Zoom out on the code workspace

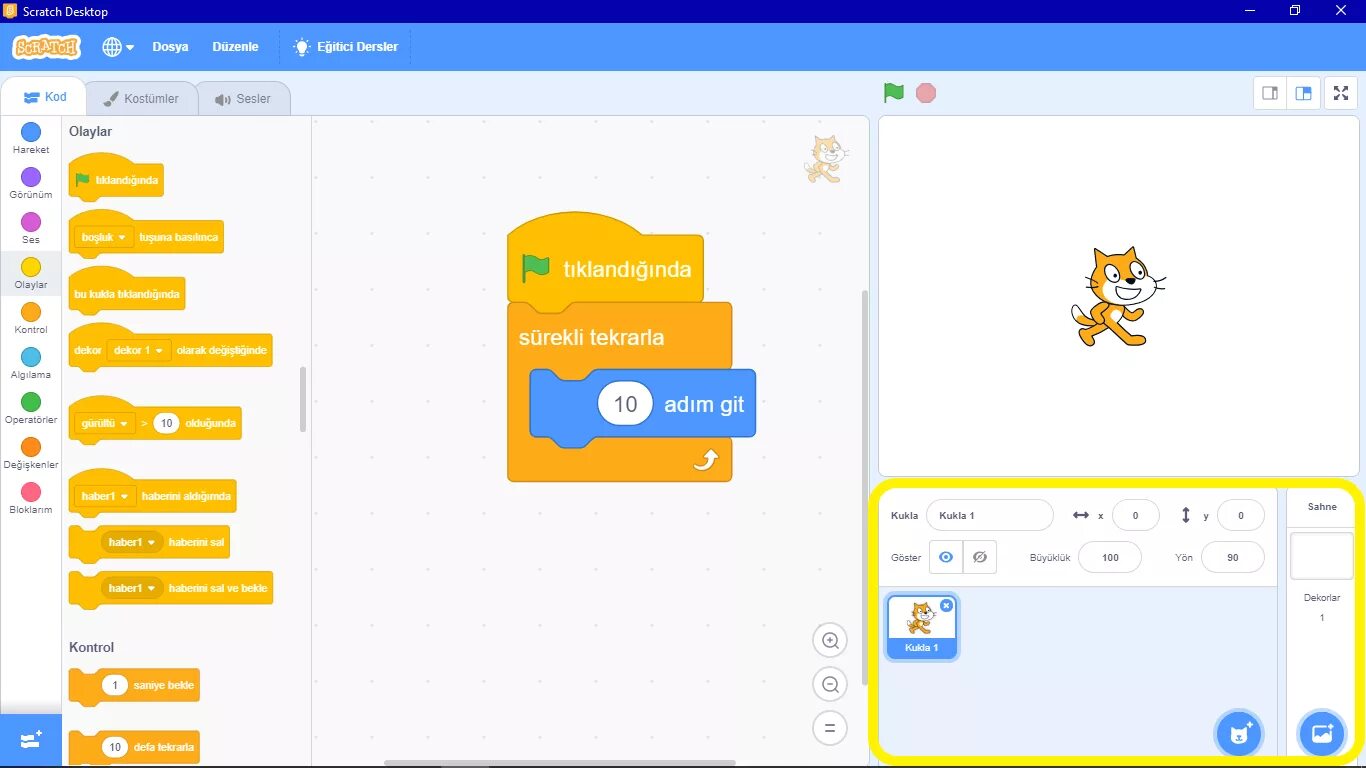tap(829, 684)
